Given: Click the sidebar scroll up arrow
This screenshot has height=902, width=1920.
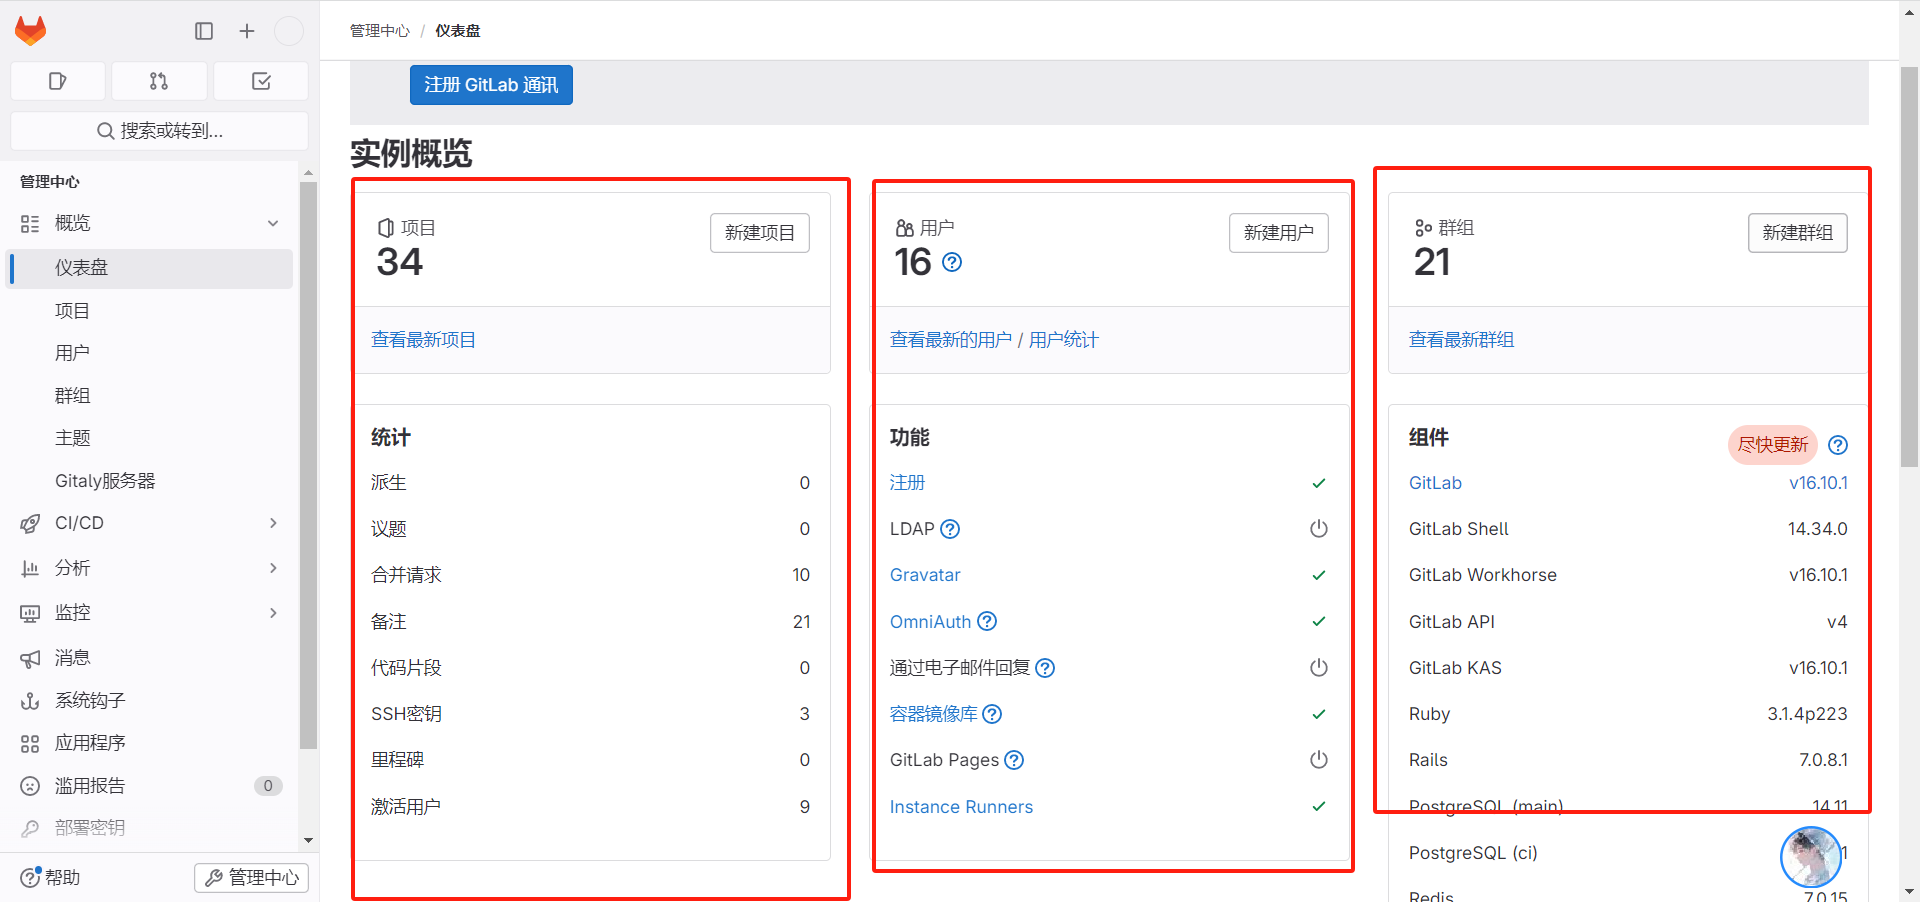Looking at the screenshot, I should (308, 172).
